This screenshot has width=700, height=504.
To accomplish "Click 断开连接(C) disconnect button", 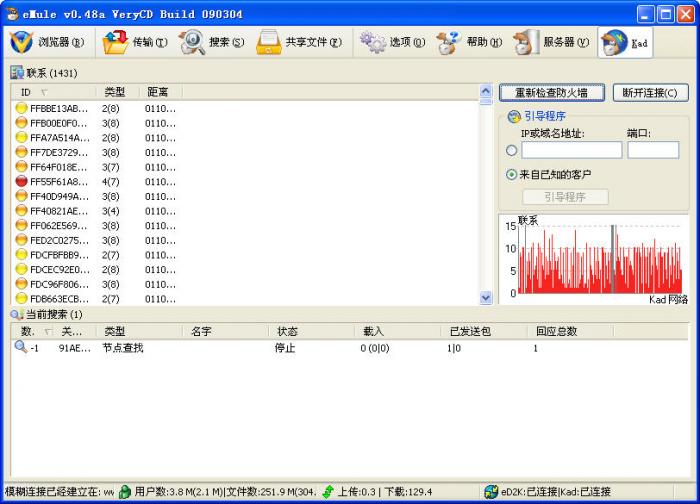I will [650, 93].
